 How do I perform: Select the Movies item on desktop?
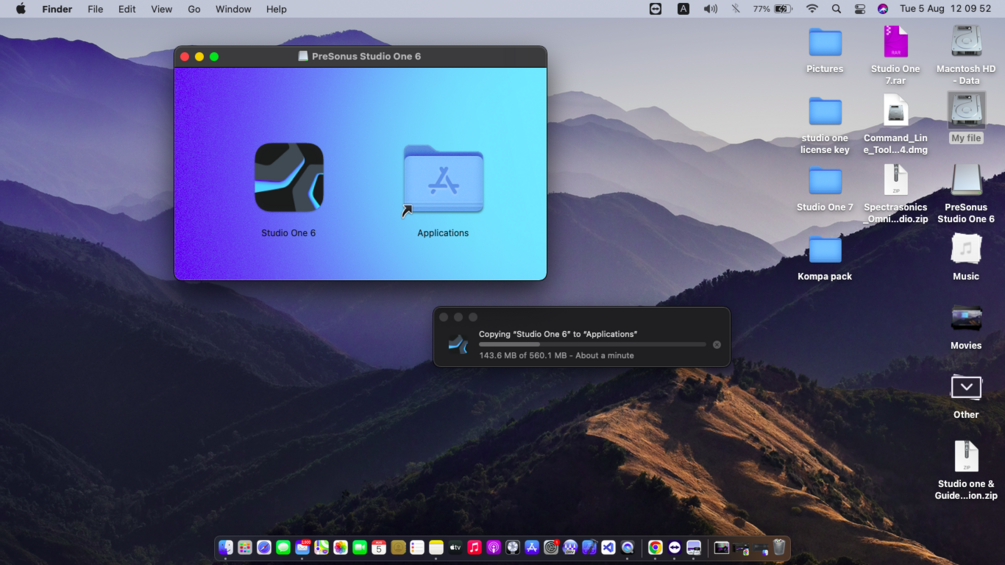966,318
